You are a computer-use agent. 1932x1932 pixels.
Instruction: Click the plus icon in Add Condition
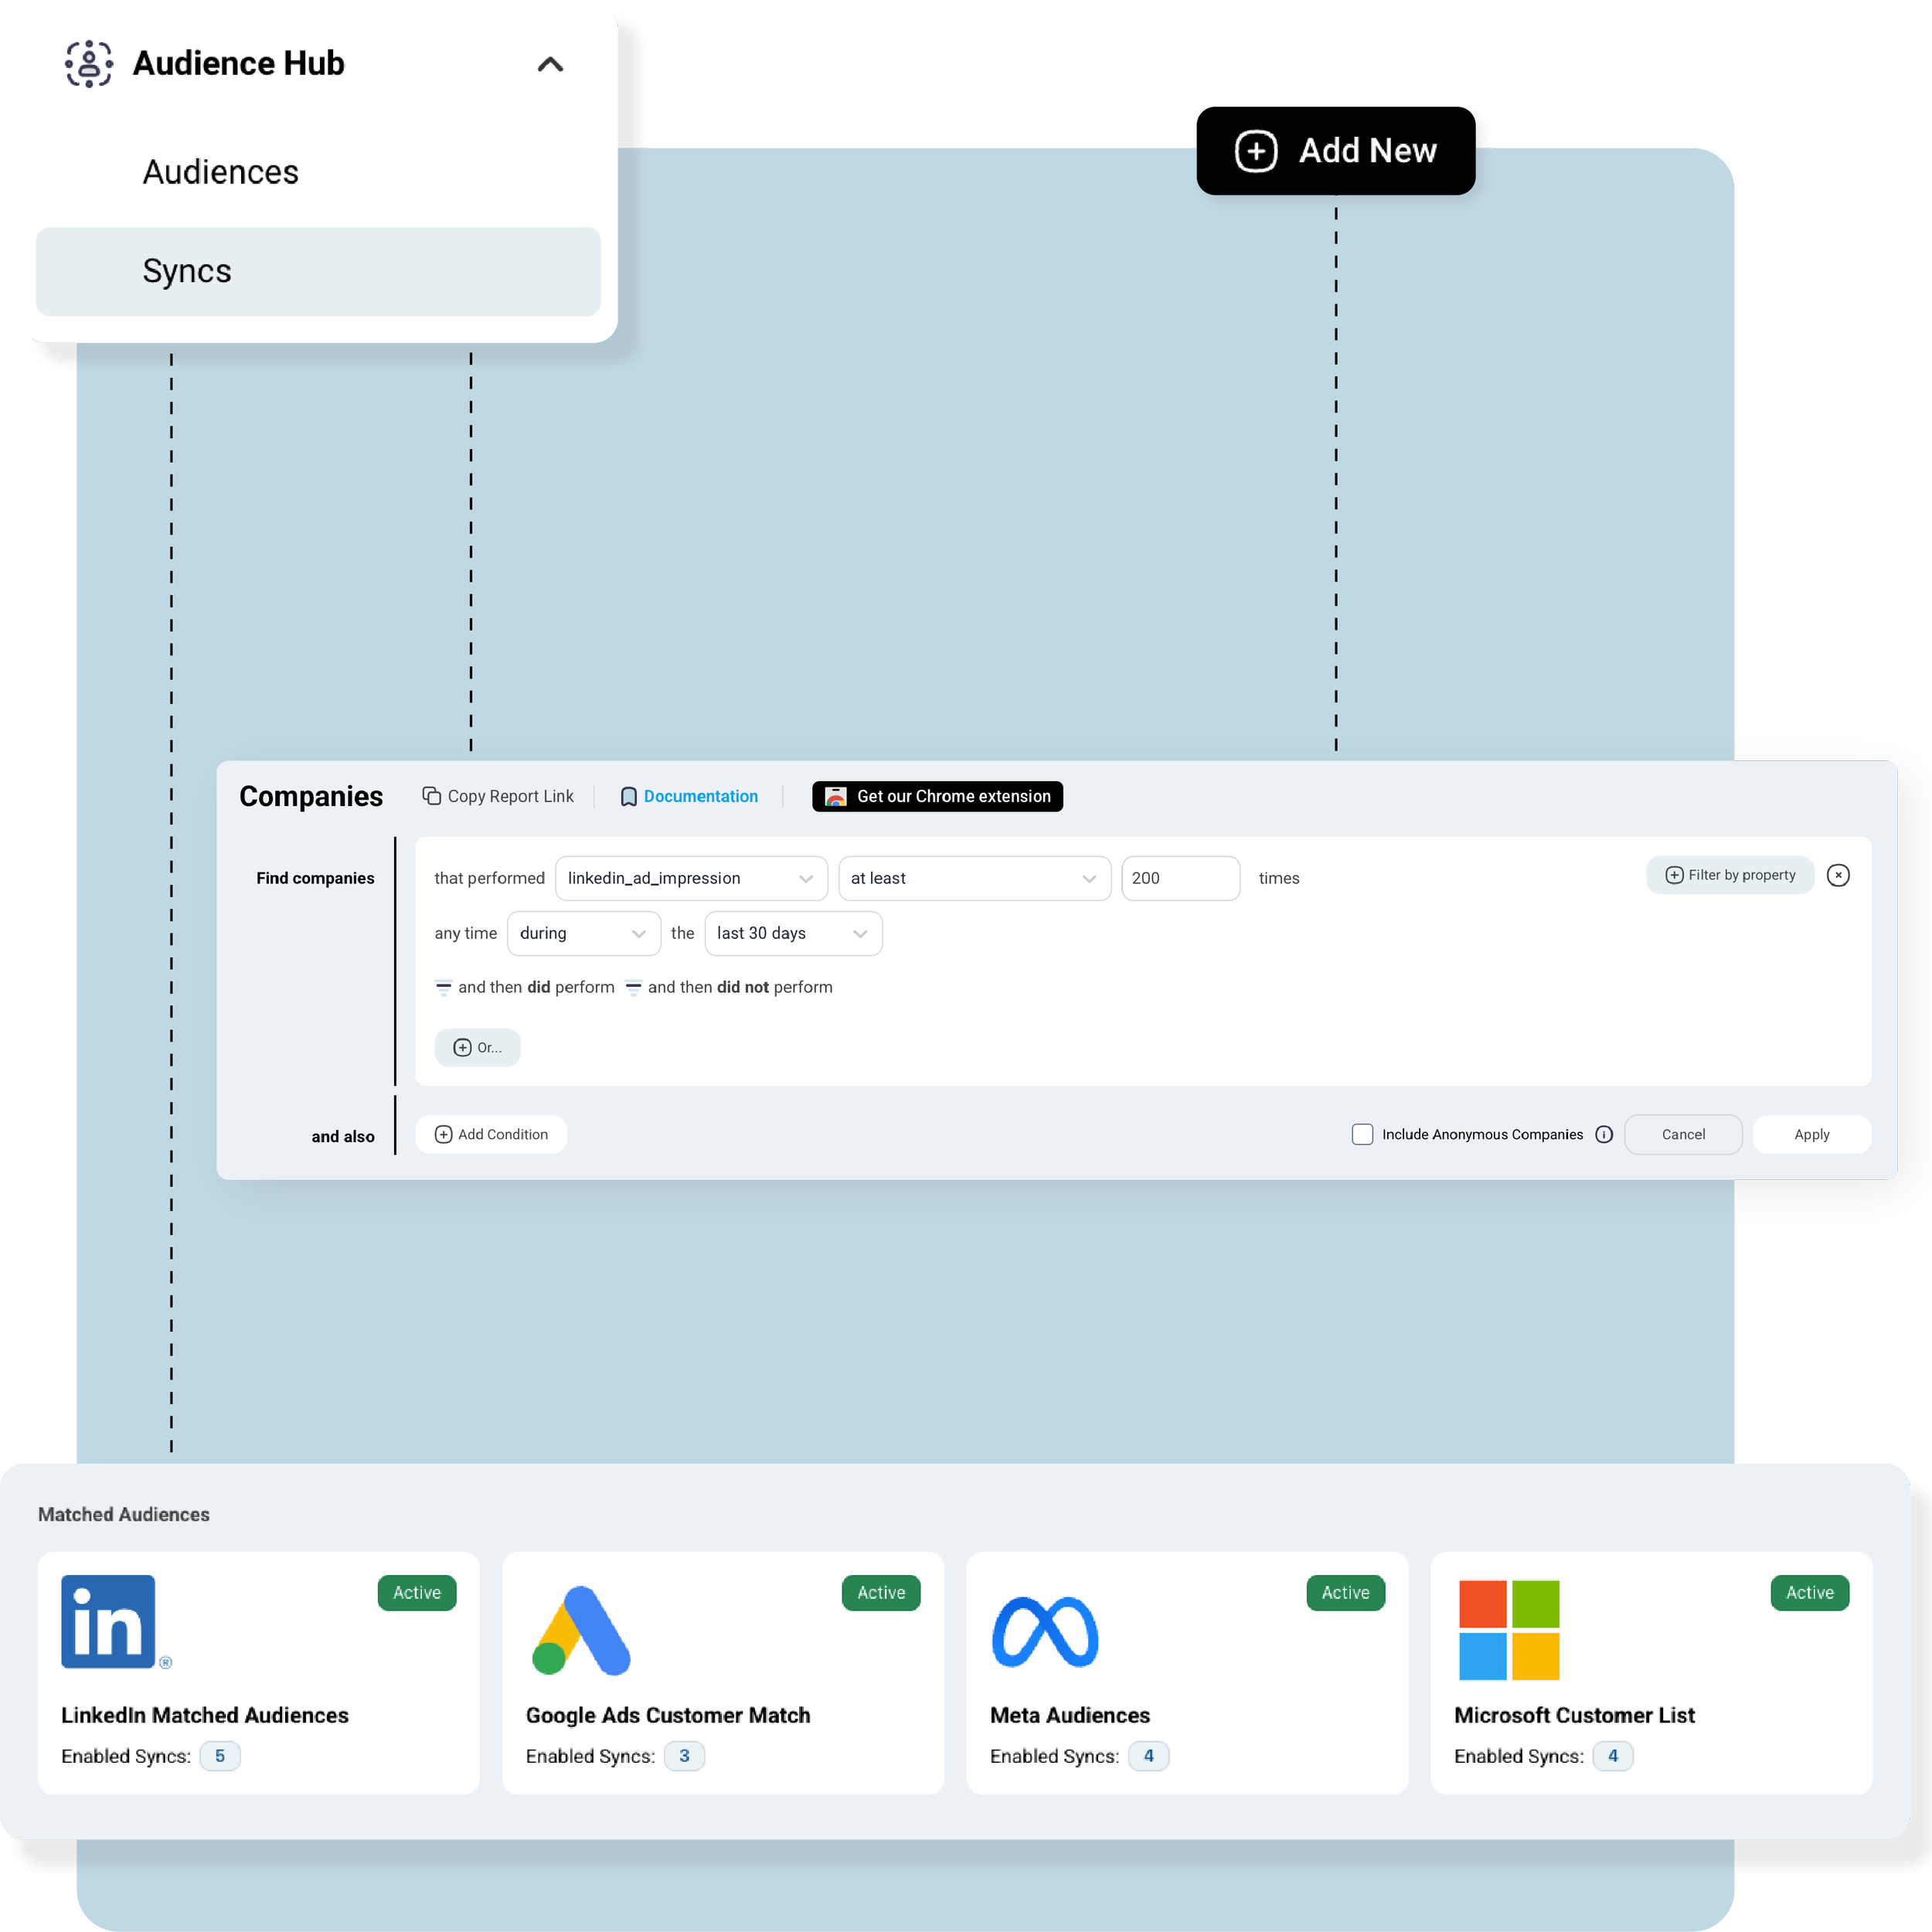point(443,1134)
